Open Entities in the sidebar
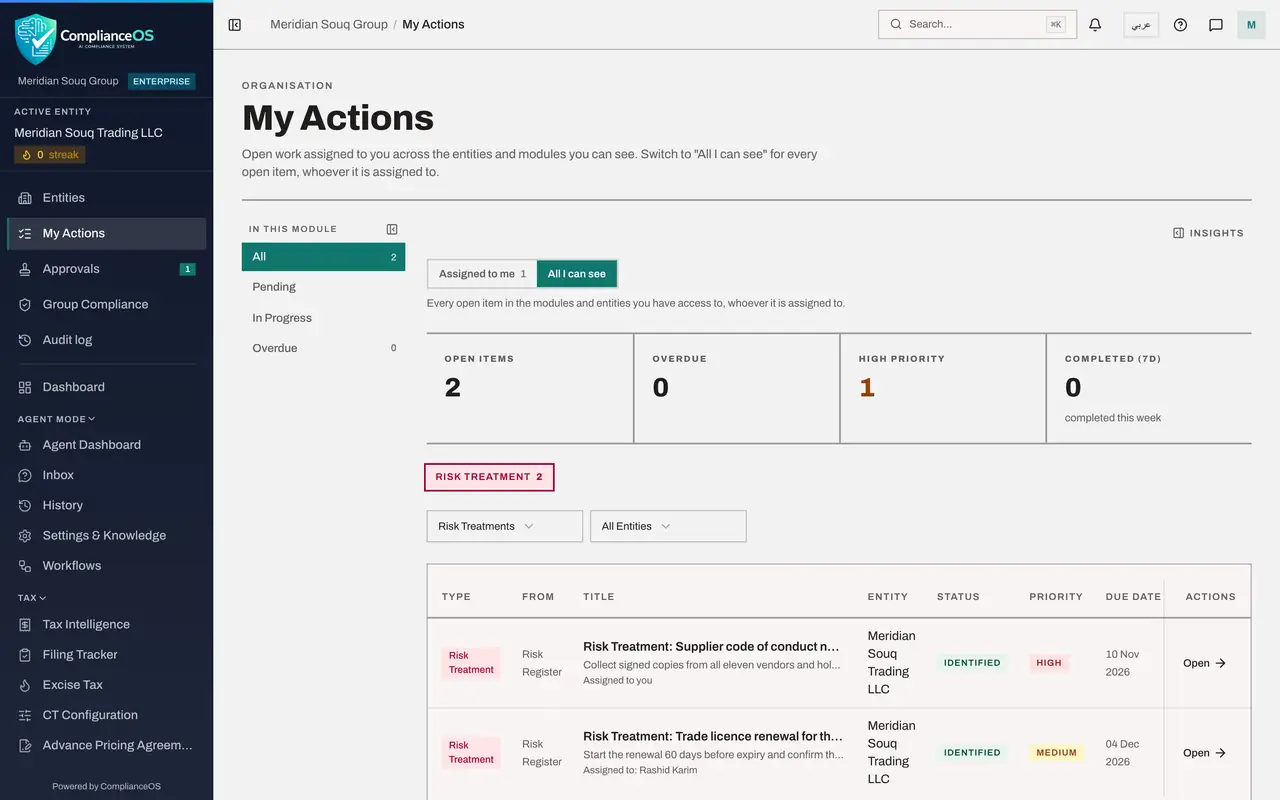Viewport: 1280px width, 800px height. coord(106,198)
